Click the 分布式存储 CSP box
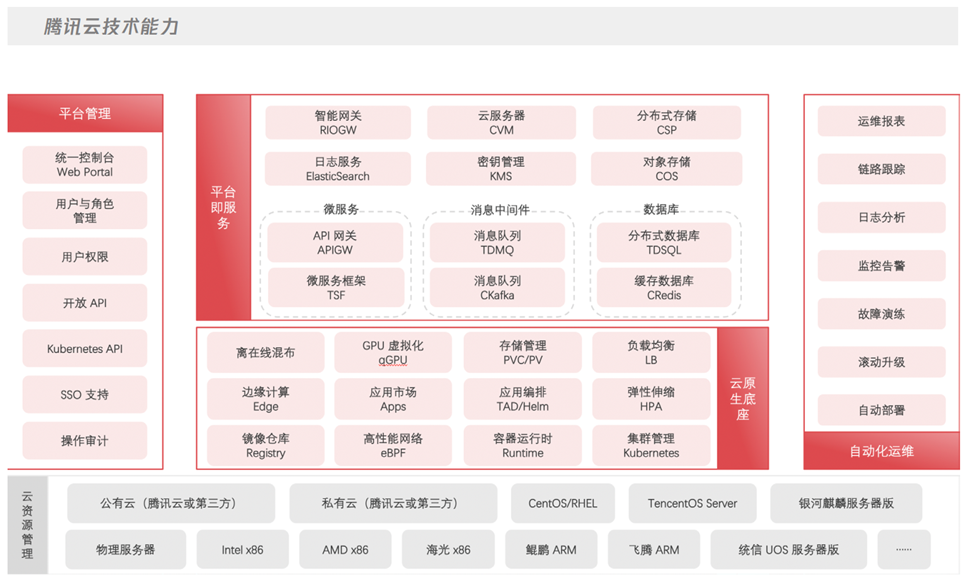Screen dimensions: 967x587 pyautogui.click(x=667, y=123)
